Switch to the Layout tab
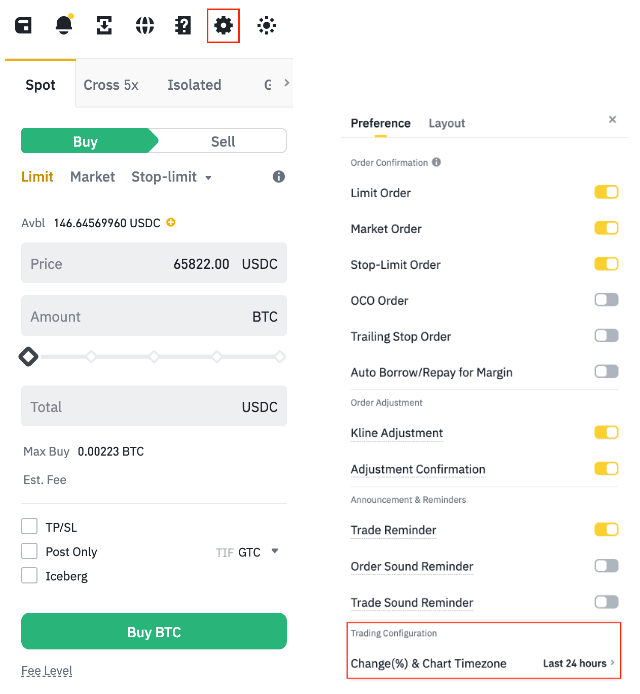 pos(447,123)
